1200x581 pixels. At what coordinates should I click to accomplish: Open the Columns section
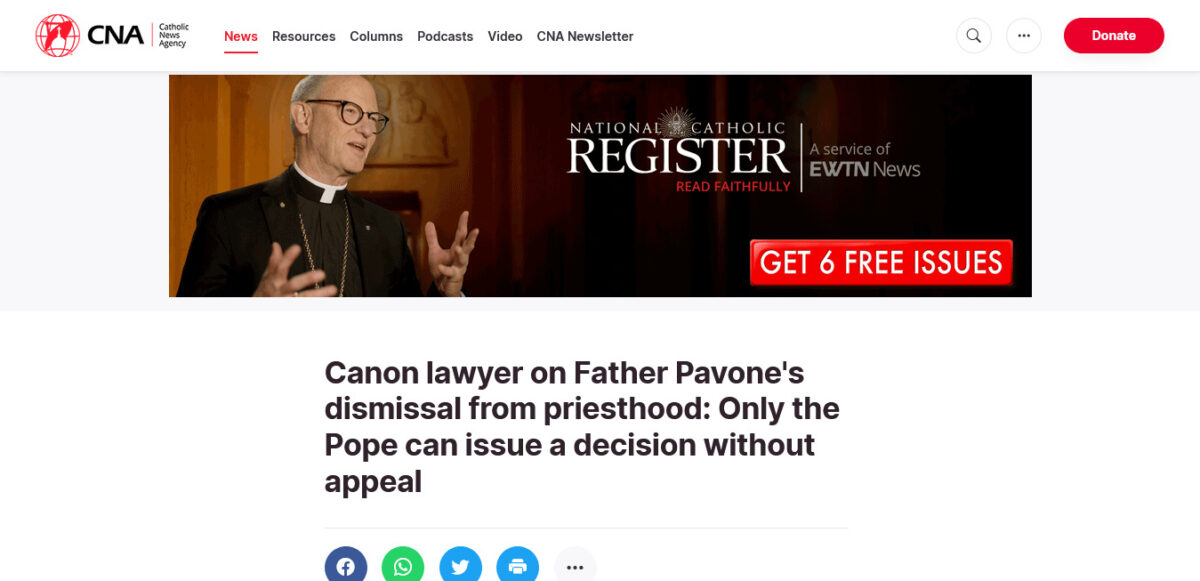click(376, 36)
